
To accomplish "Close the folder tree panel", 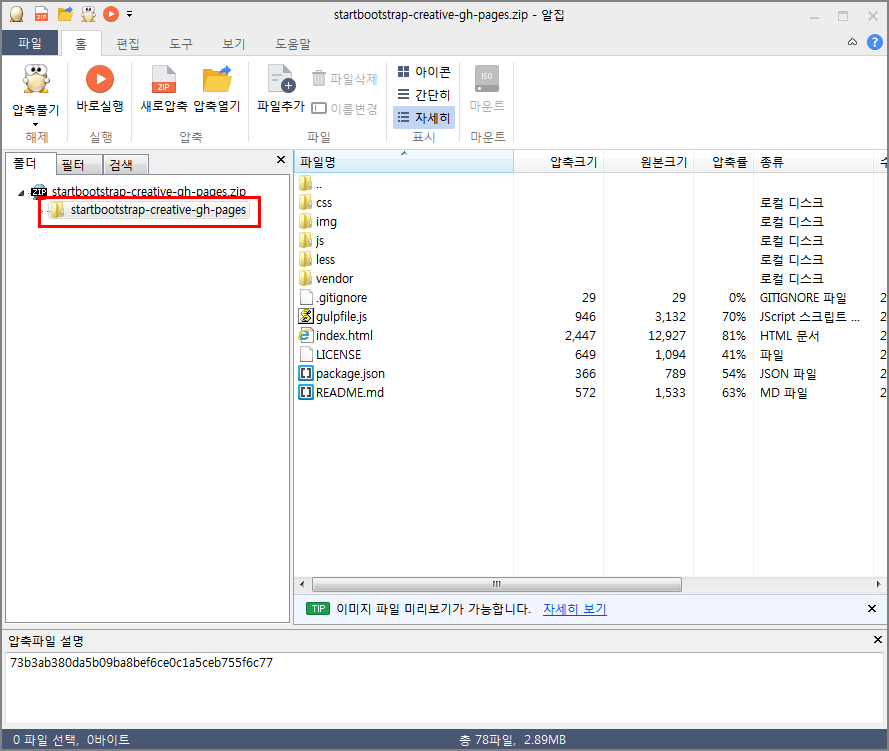I will (281, 160).
